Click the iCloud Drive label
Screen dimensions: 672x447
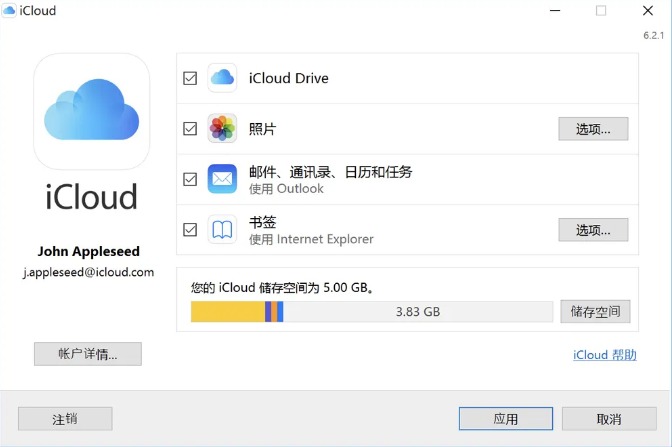tap(289, 78)
